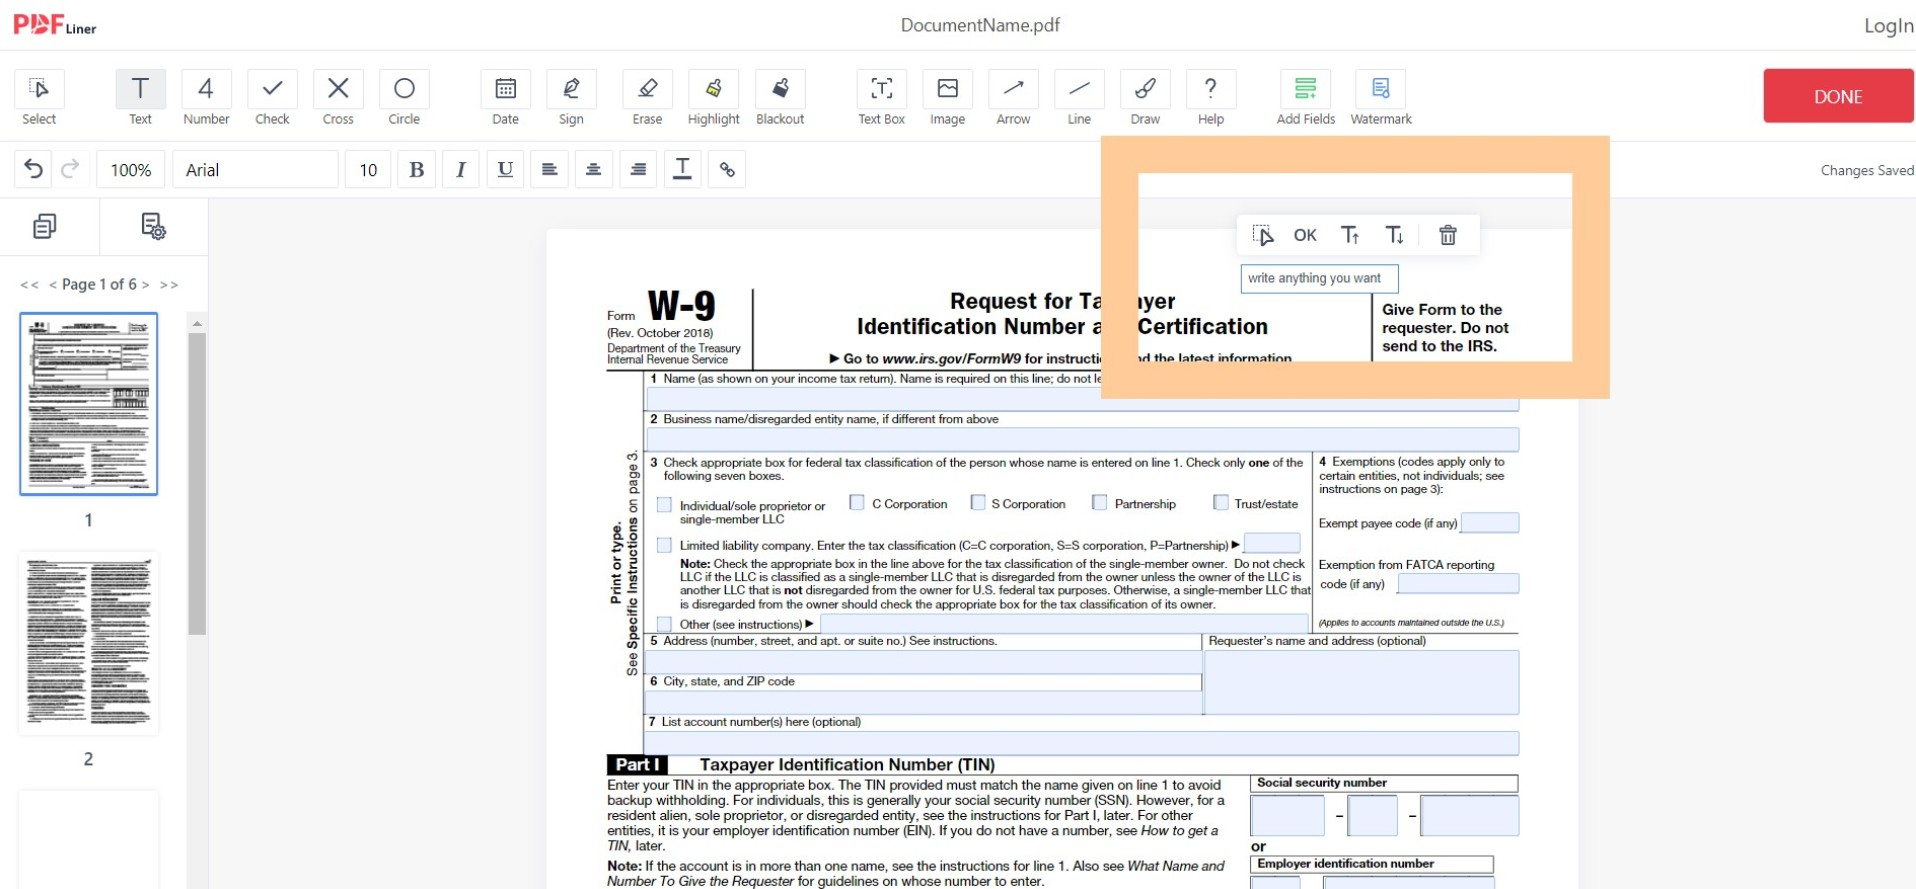This screenshot has width=1916, height=889.
Task: Open the 100% zoom level dropdown
Action: point(131,169)
